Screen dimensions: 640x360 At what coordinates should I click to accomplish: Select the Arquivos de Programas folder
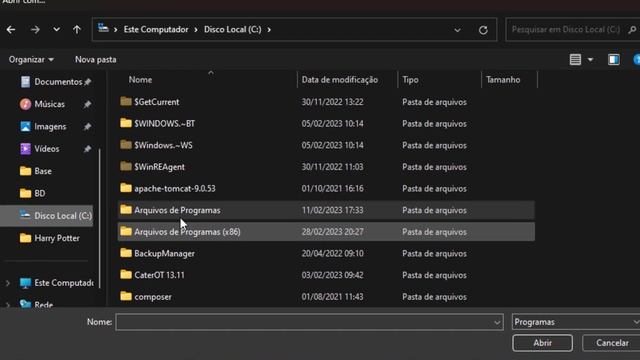326,210
